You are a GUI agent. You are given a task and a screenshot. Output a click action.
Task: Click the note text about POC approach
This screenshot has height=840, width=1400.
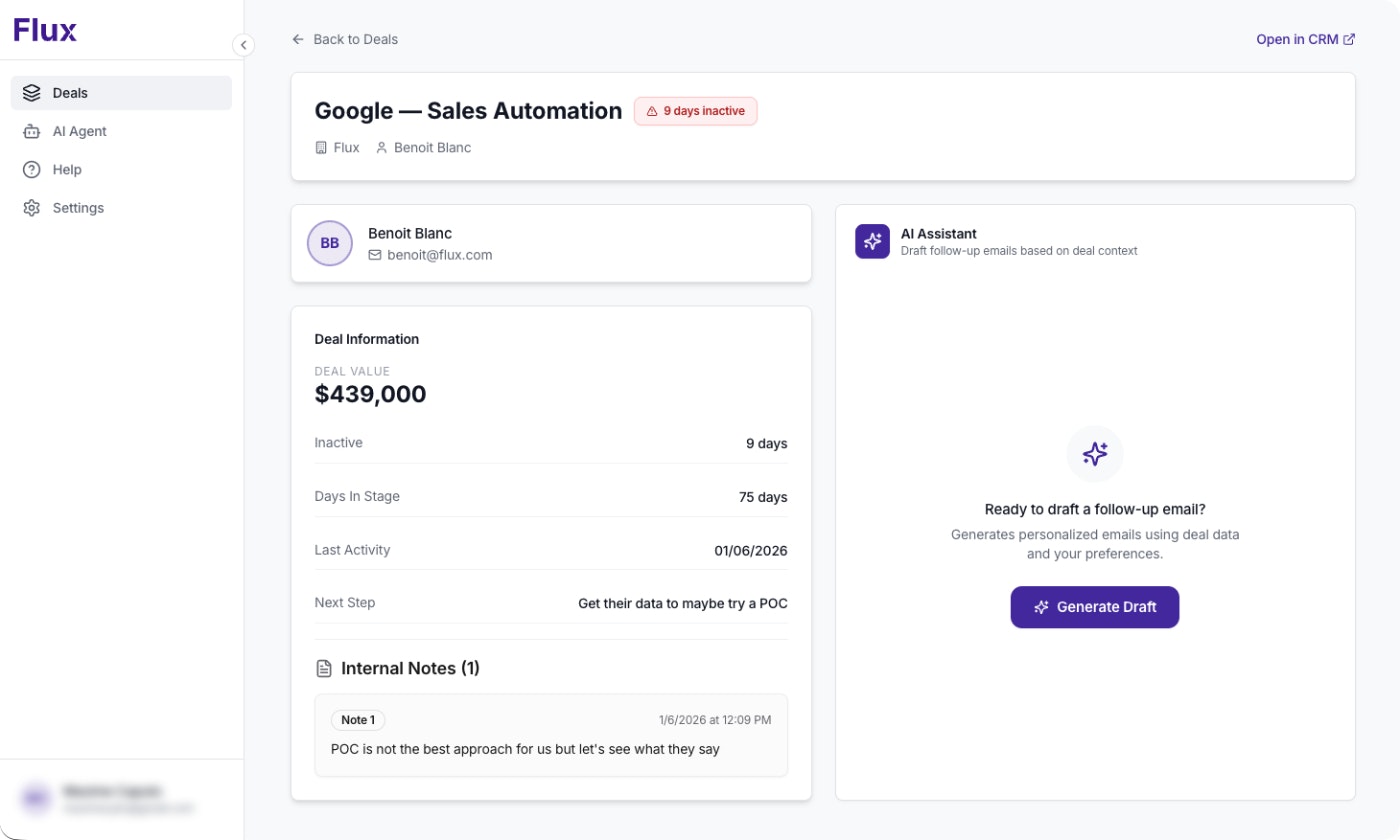tap(525, 749)
